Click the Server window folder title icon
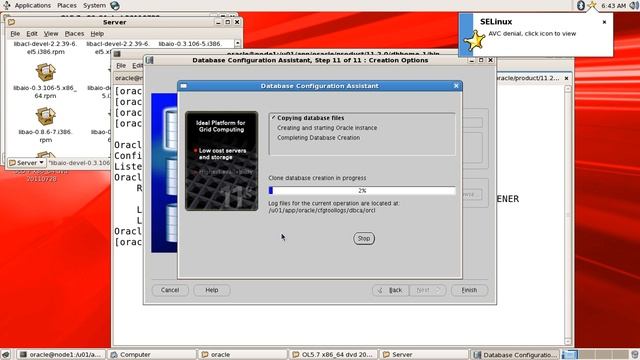This screenshot has width=640, height=360. 11,22
